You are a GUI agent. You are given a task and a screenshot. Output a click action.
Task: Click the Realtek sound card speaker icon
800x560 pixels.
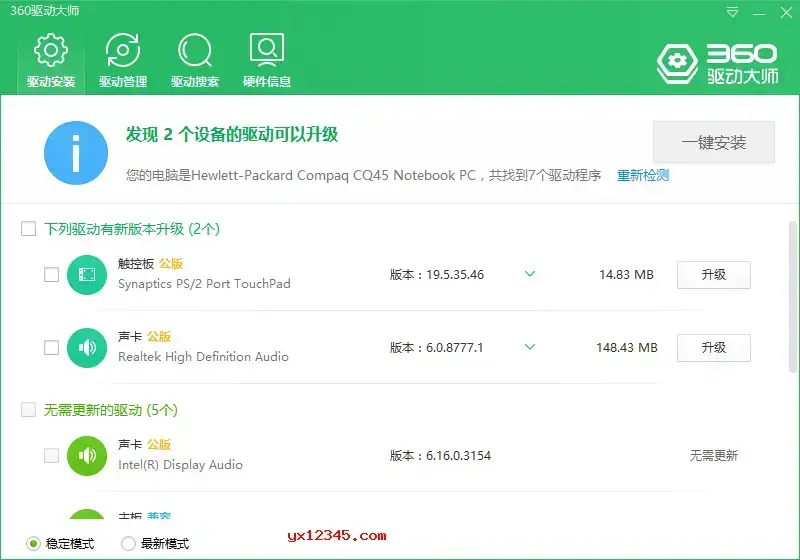87,348
